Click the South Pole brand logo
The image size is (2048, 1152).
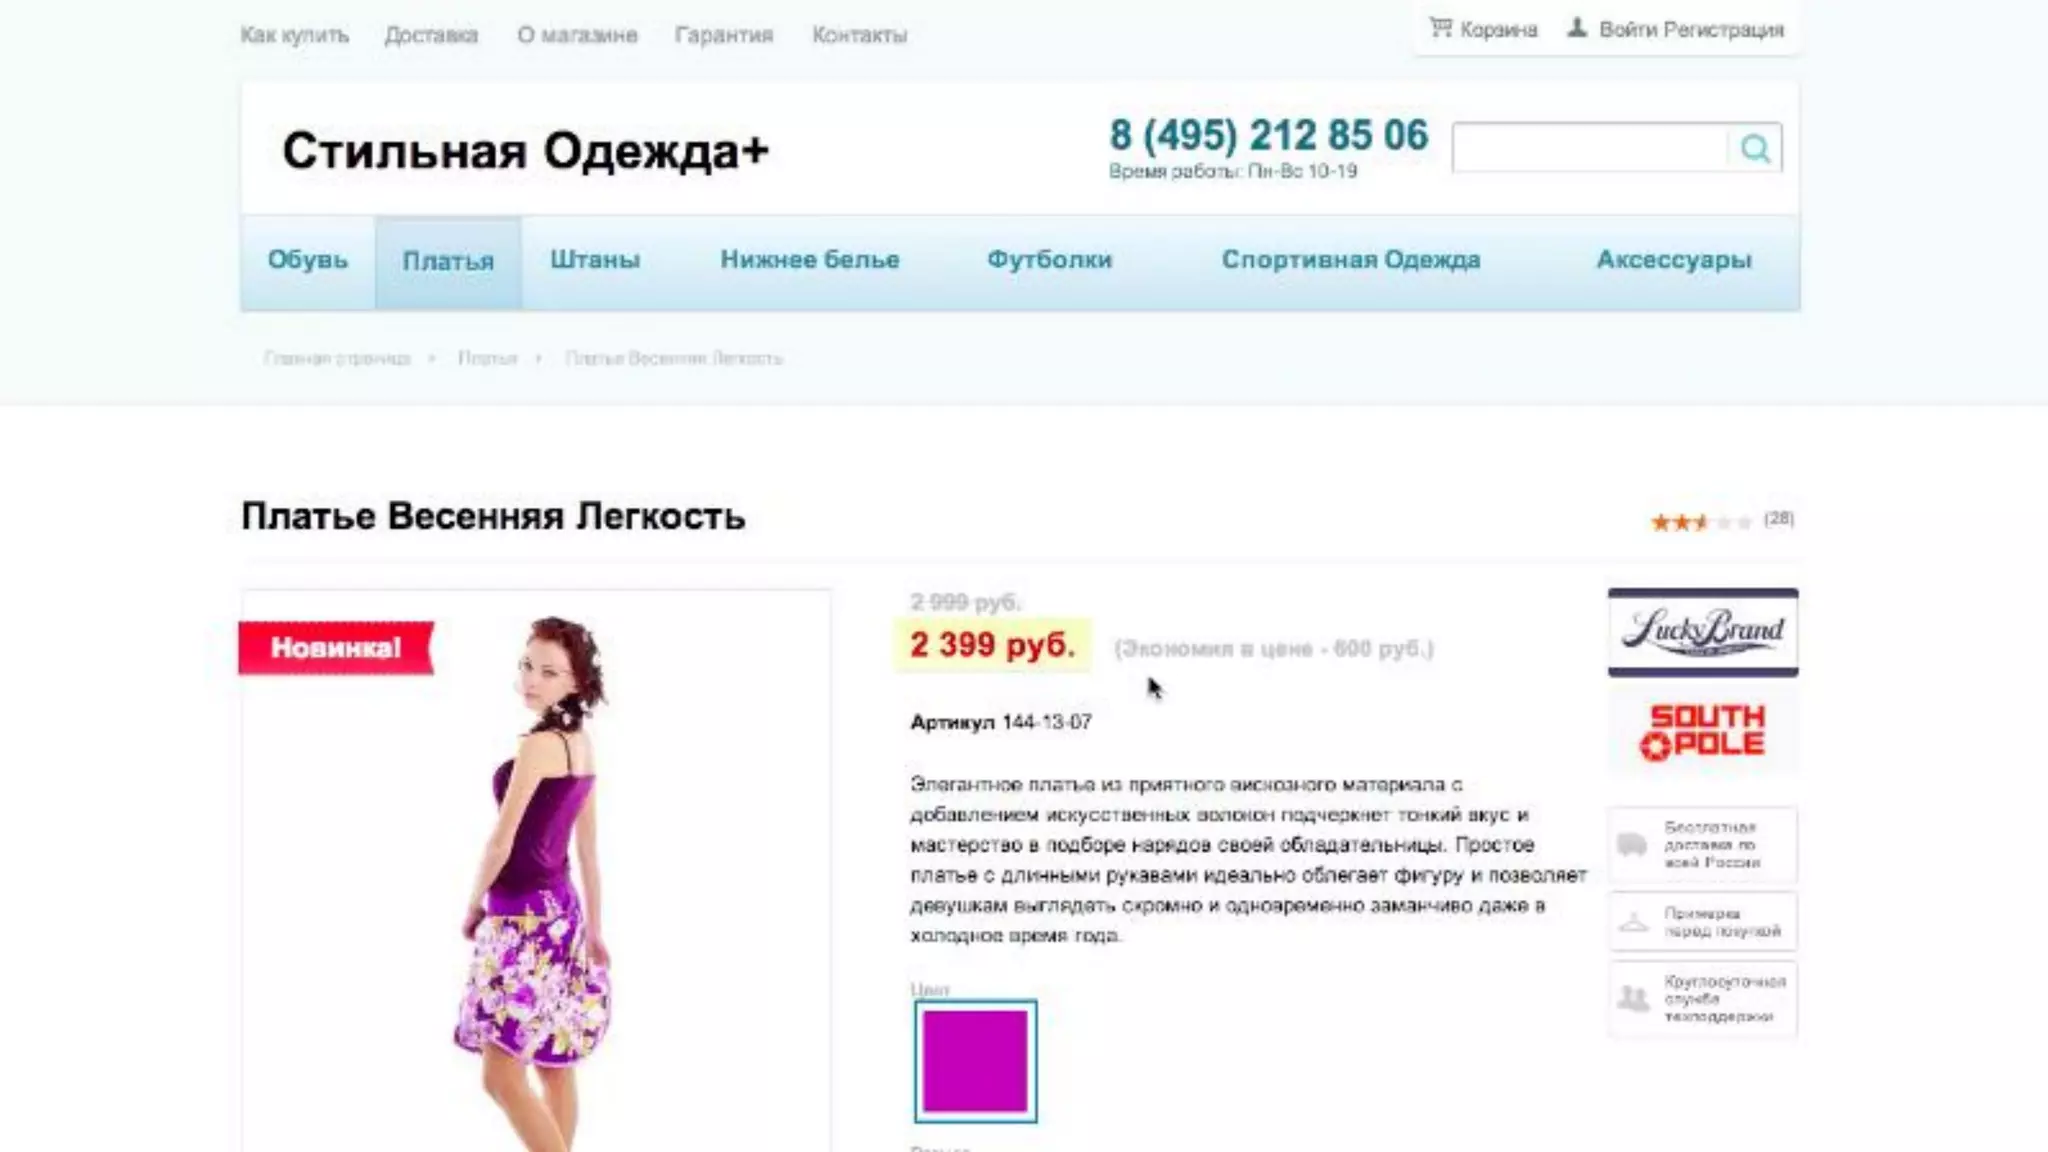point(1703,731)
